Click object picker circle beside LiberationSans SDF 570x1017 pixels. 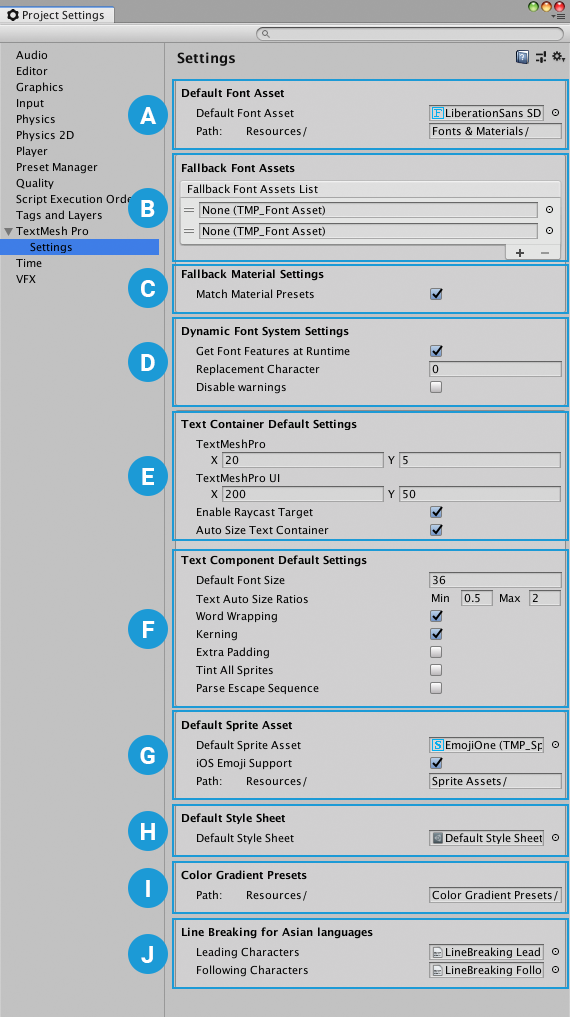(556, 113)
